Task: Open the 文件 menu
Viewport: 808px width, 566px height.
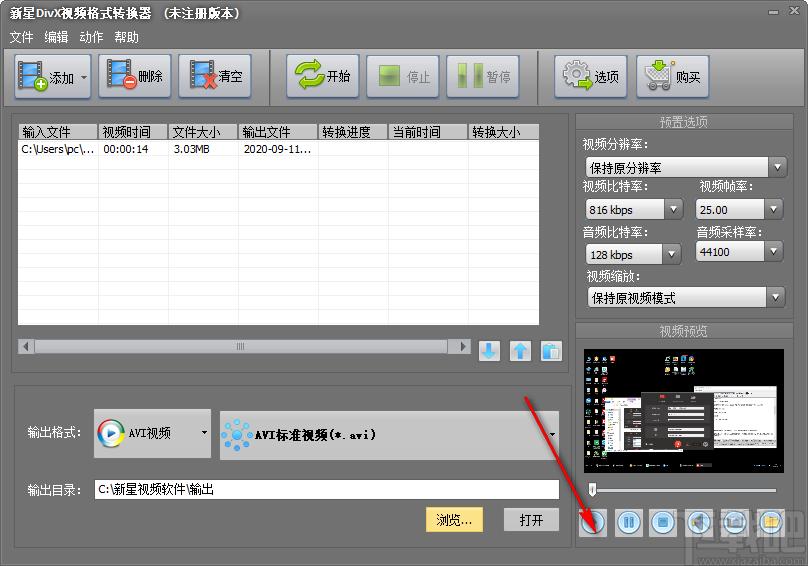Action: [x=21, y=37]
